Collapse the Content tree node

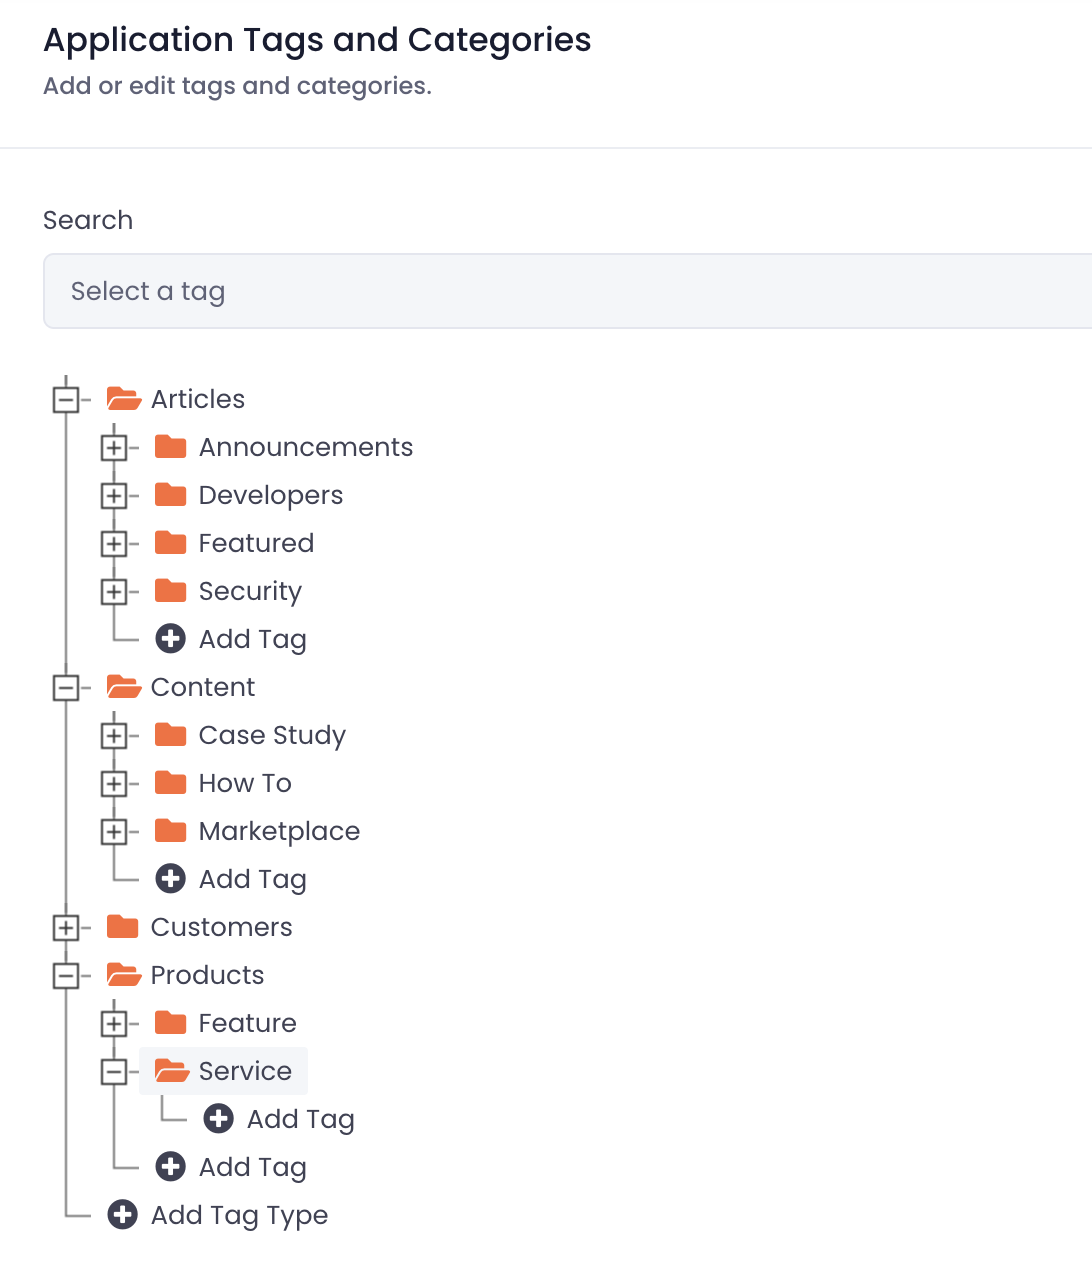click(x=66, y=688)
